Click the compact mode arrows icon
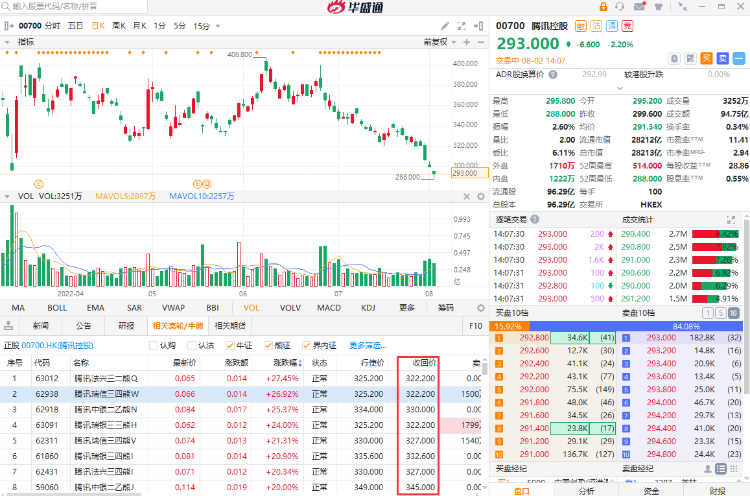Viewport: 750px width, 496px height. pos(683,7)
